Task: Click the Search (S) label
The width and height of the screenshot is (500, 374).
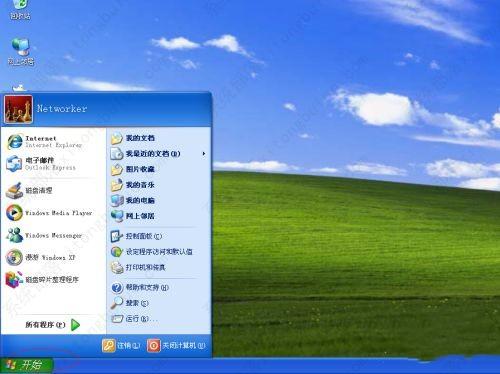Action: 137,303
